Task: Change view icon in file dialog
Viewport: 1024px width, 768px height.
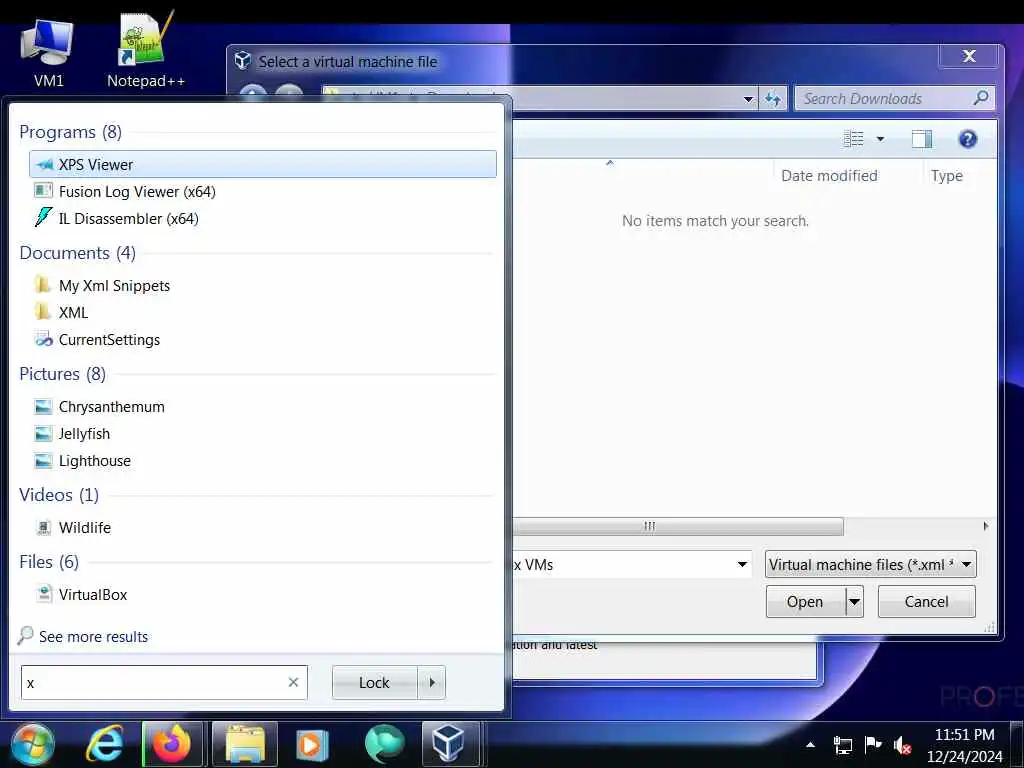Action: coord(854,138)
